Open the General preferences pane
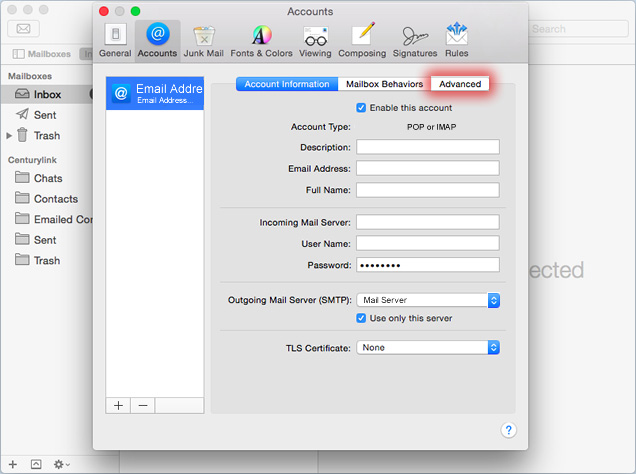This screenshot has height=474, width=636. click(x=115, y=40)
